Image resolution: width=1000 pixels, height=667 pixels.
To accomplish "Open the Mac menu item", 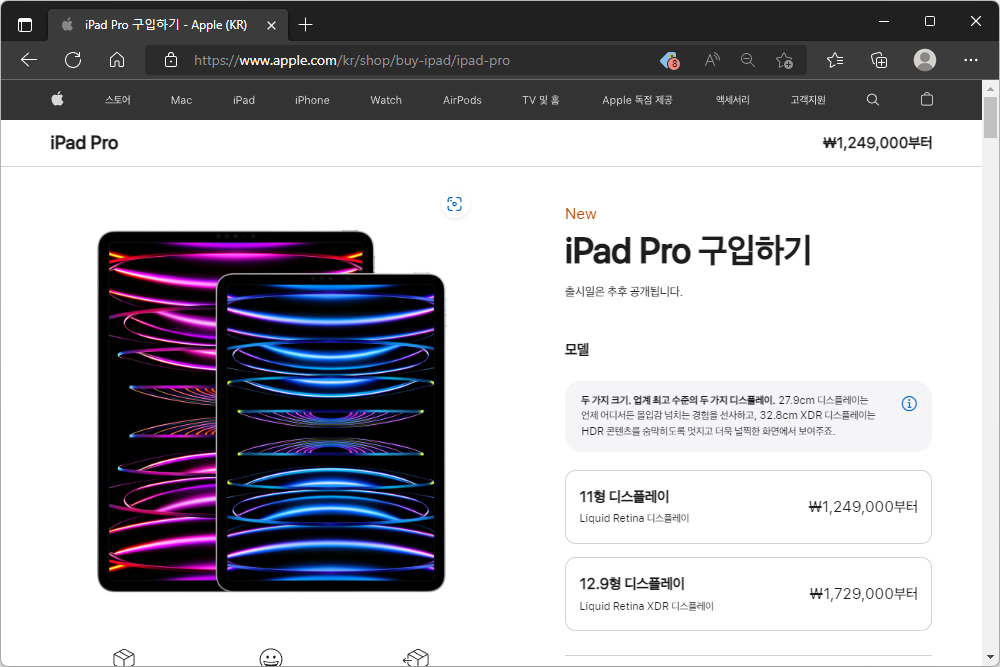I will pos(181,100).
